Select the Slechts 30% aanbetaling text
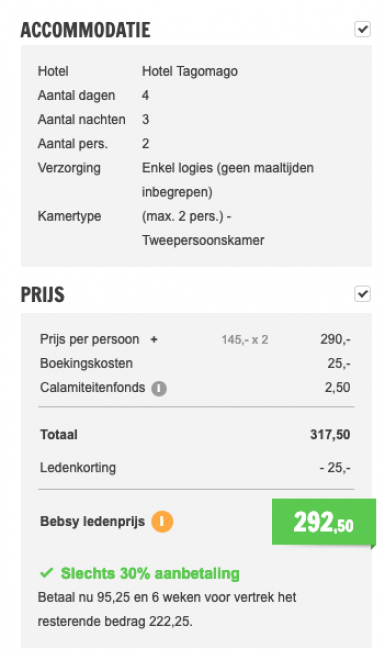This screenshot has height=660, width=385. click(150, 573)
